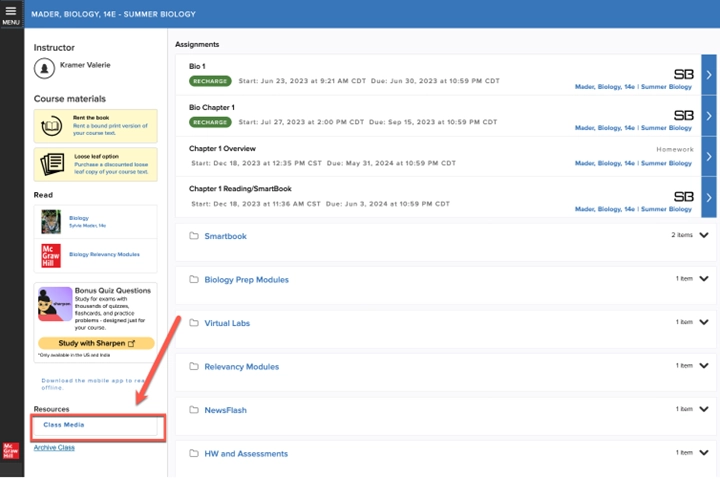This screenshot has width=720, height=479.
Task: Click the Archive Class link
Action: [54, 447]
